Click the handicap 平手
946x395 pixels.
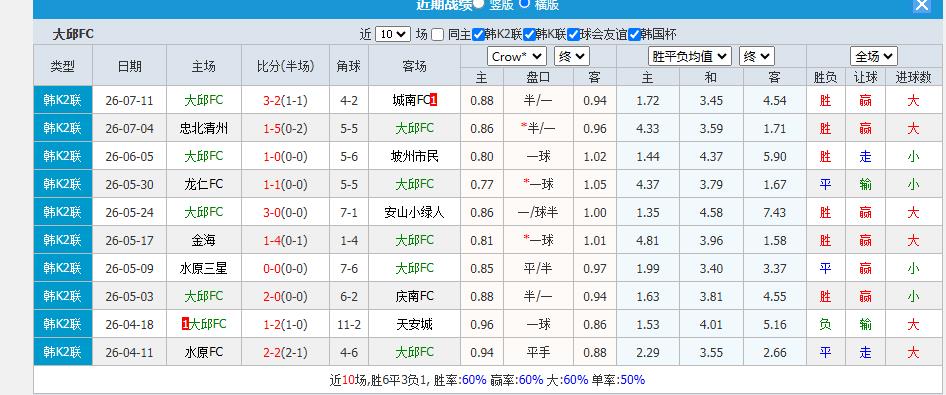pyautogui.click(x=538, y=352)
